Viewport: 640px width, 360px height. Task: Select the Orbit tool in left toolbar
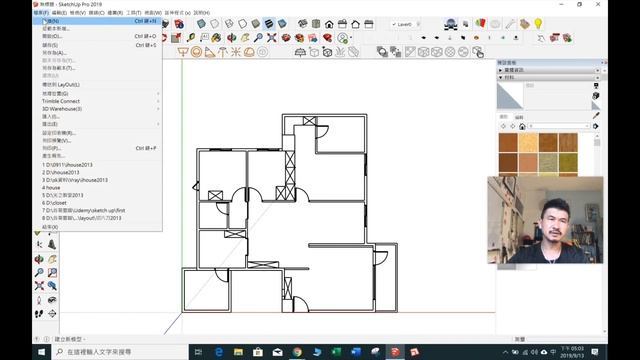39,259
